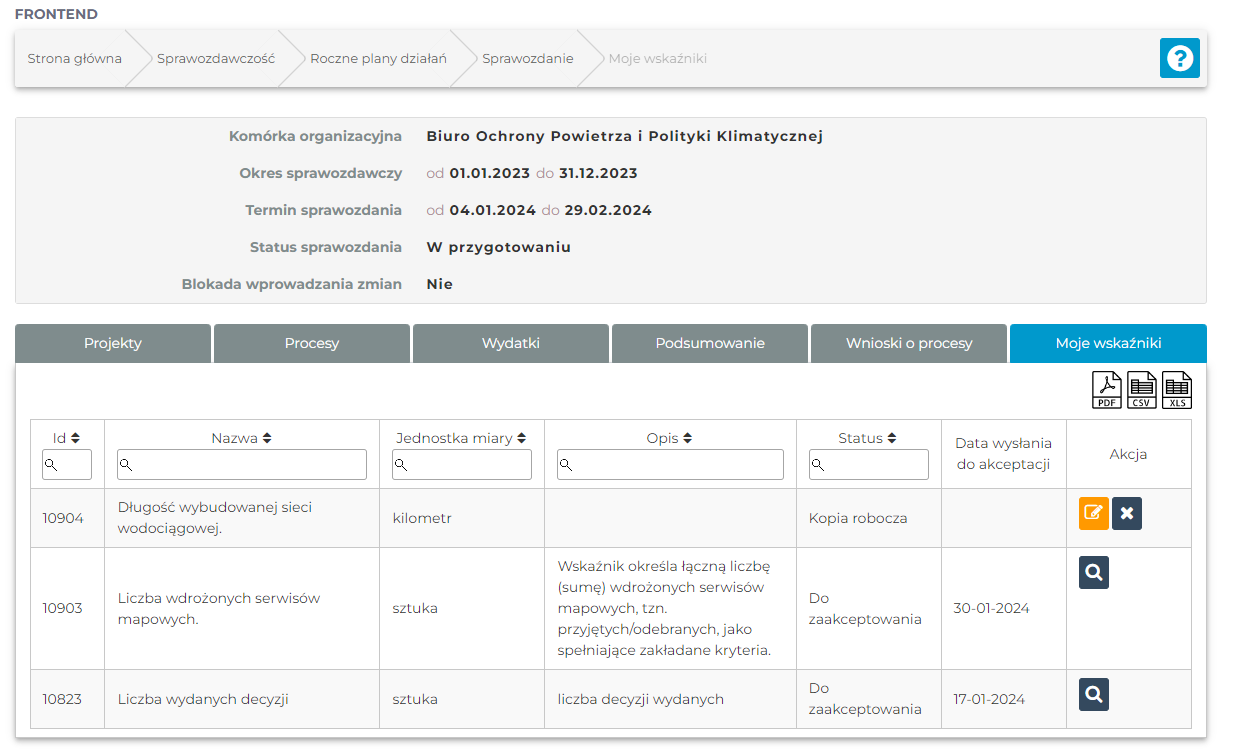Export table as XLS spreadsheet
This screenshot has height=750, width=1236.
tap(1176, 390)
